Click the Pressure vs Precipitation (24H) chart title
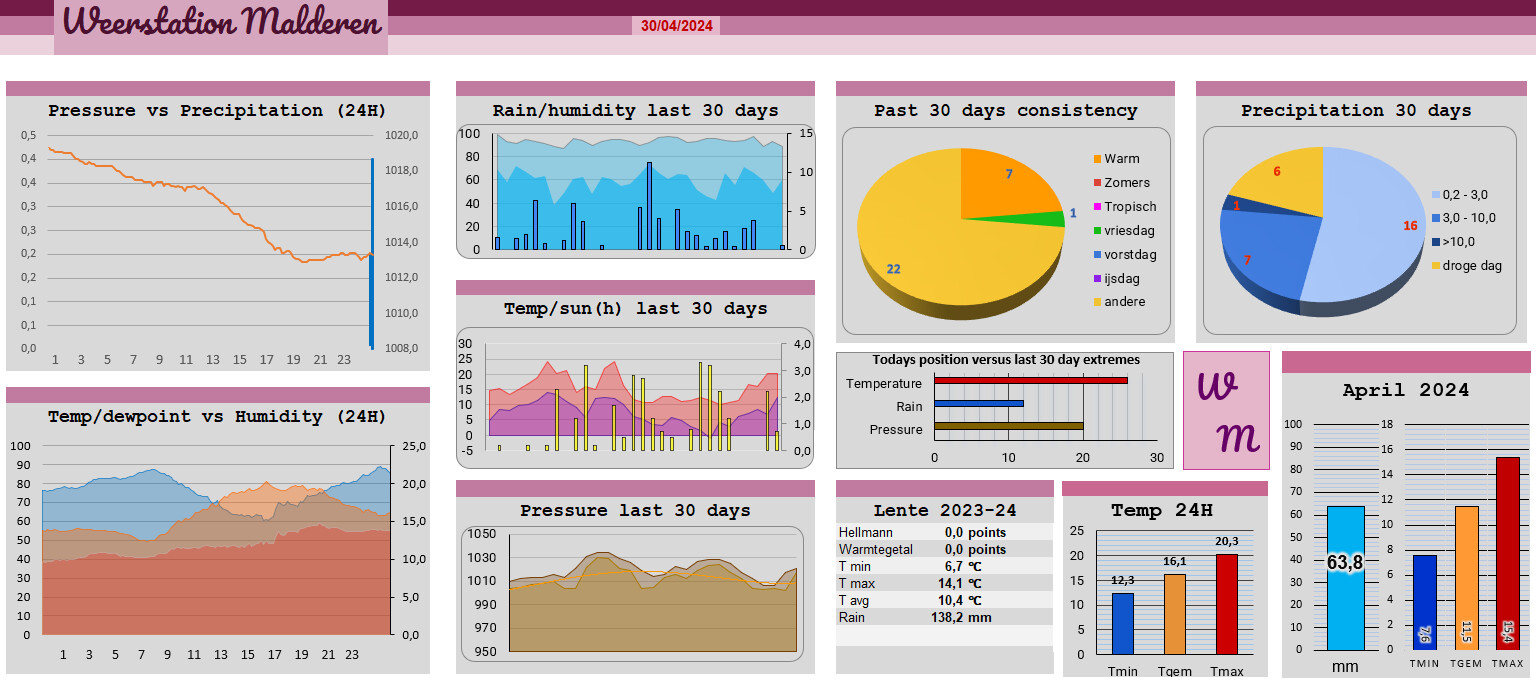 tap(217, 111)
